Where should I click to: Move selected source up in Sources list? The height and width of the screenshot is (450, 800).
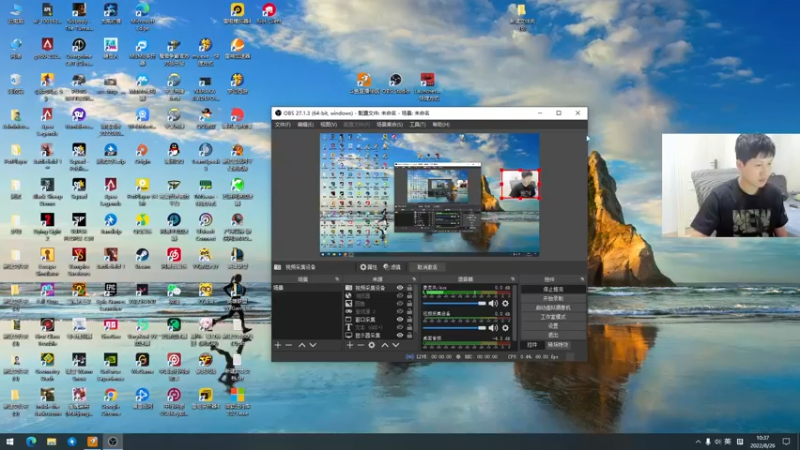point(385,345)
